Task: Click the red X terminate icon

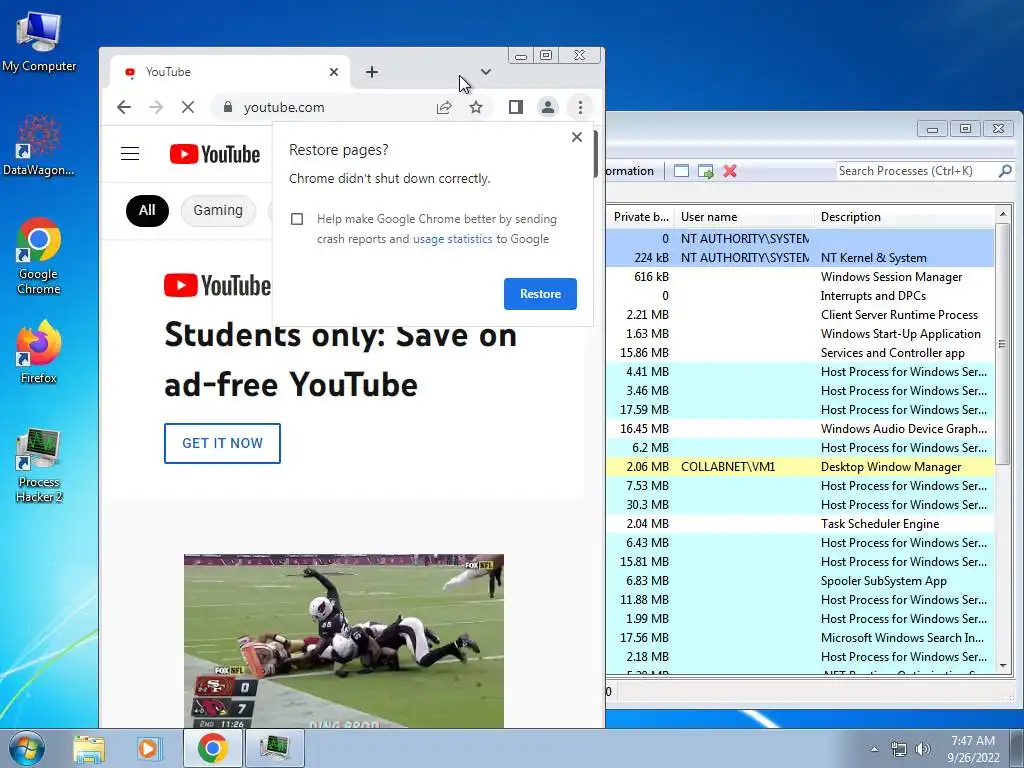Action: (x=730, y=171)
